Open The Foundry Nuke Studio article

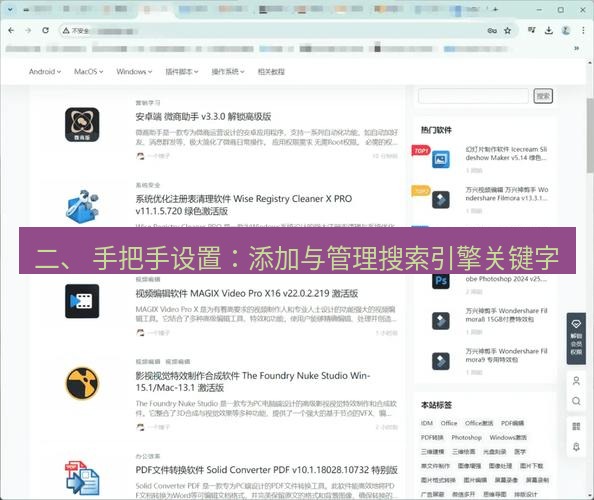coord(253,381)
